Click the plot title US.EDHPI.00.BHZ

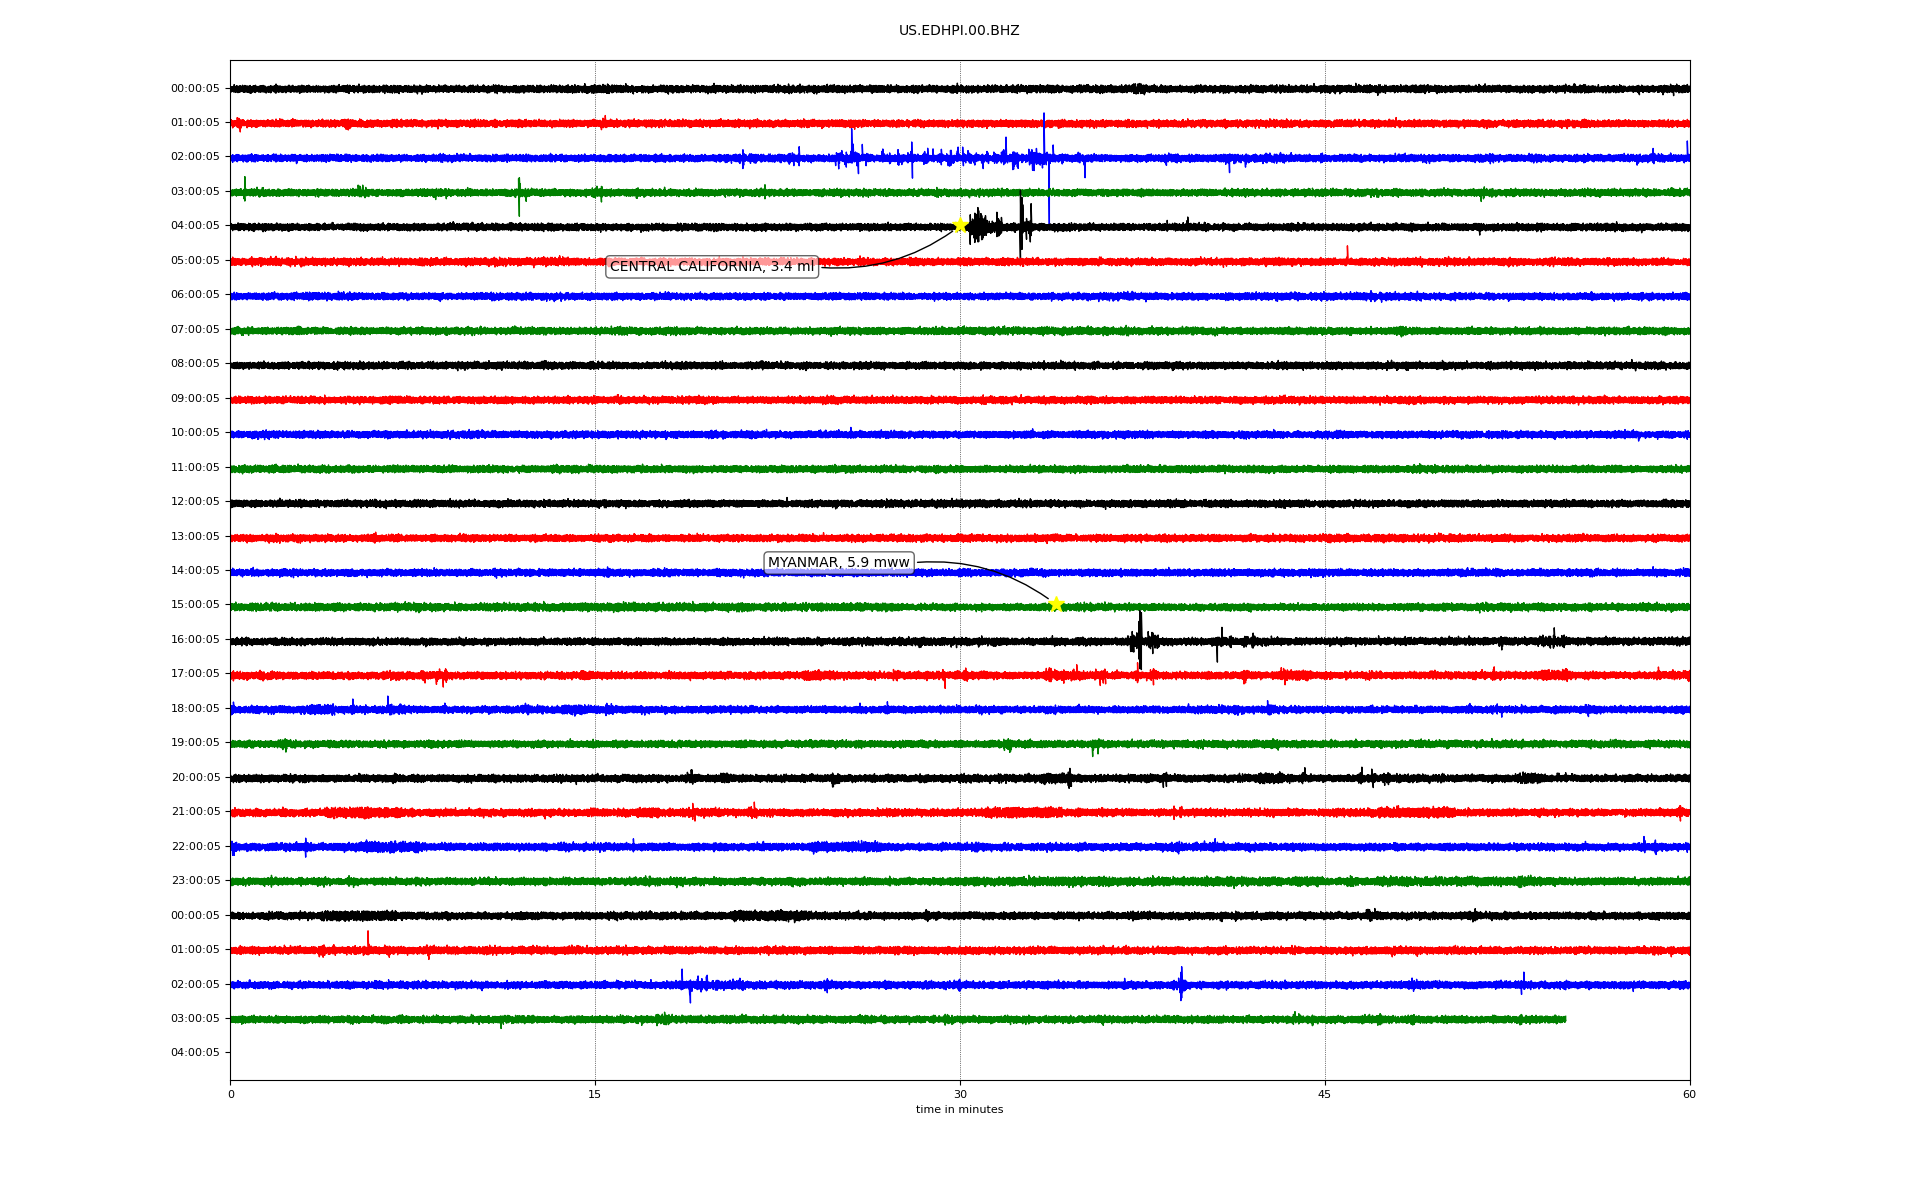[x=958, y=31]
